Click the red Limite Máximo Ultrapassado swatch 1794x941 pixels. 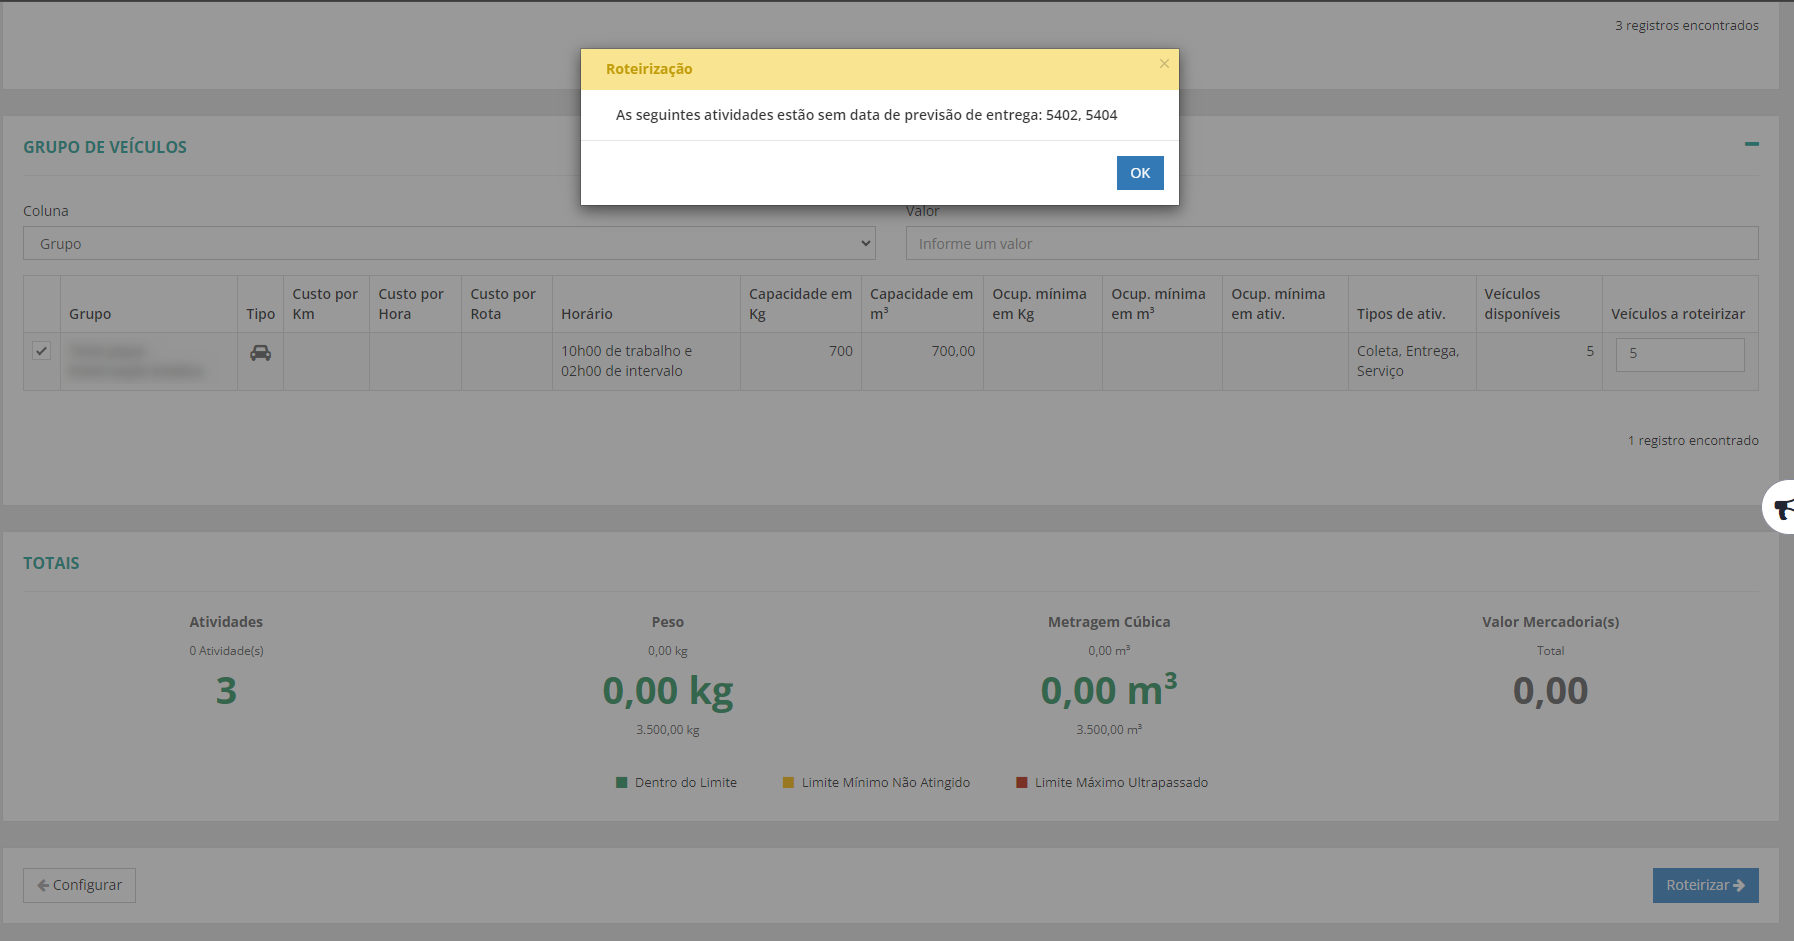[x=1021, y=783]
